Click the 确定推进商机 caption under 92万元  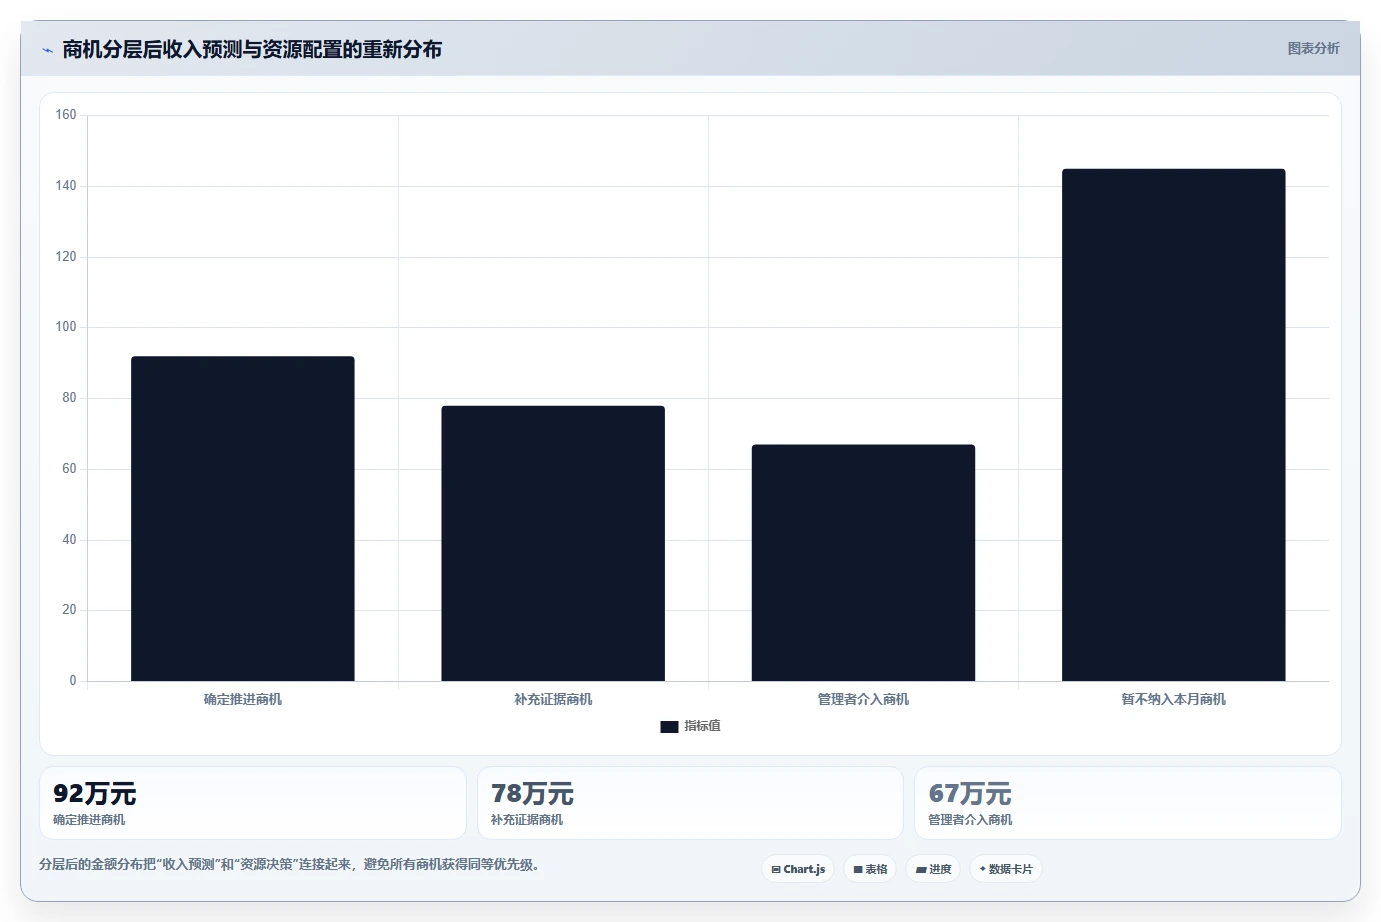pos(89,820)
